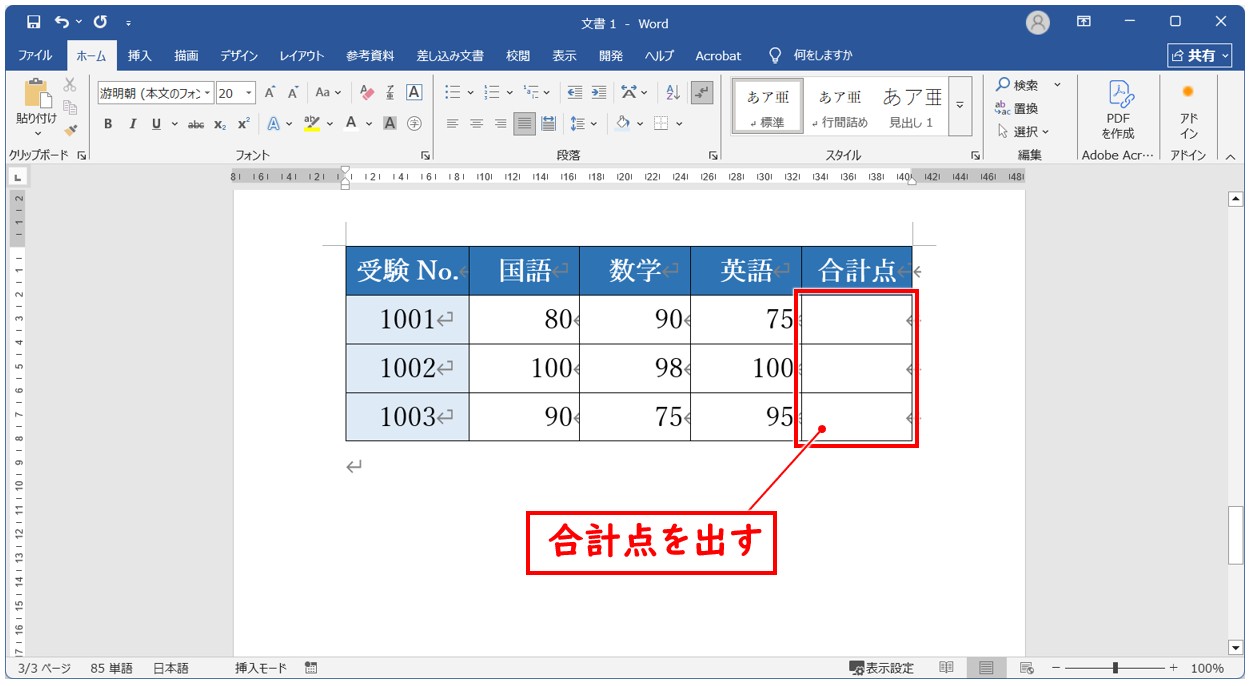The width and height of the screenshot is (1252, 686).
Task: Toggle show/hide paragraph marks button
Action: click(702, 93)
